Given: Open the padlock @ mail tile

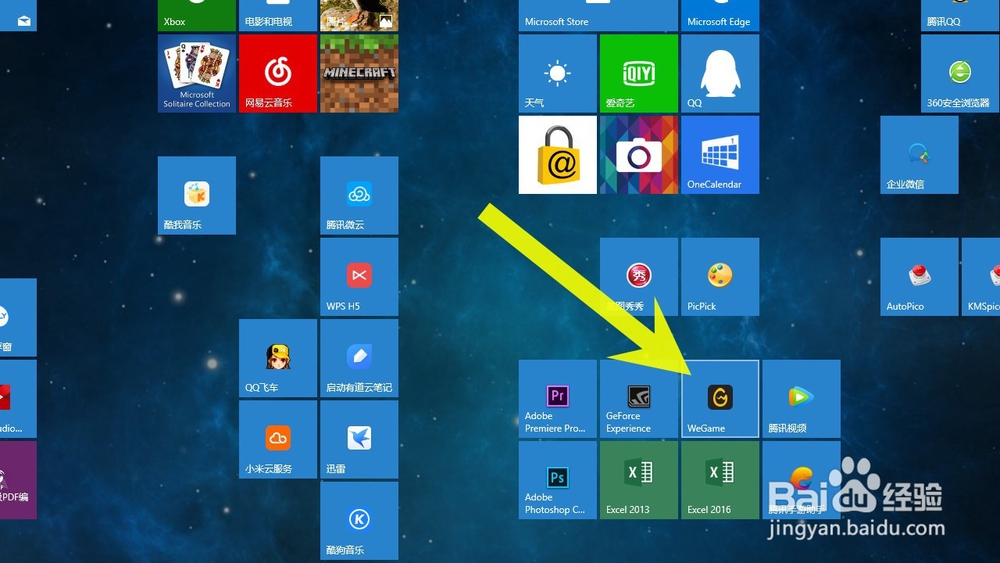Looking at the screenshot, I should pyautogui.click(x=557, y=154).
